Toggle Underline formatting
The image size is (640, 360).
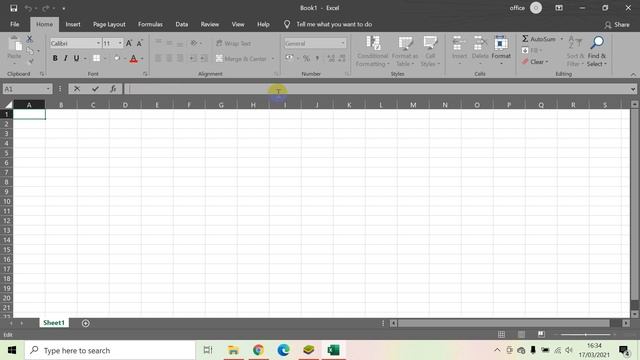pos(76,58)
